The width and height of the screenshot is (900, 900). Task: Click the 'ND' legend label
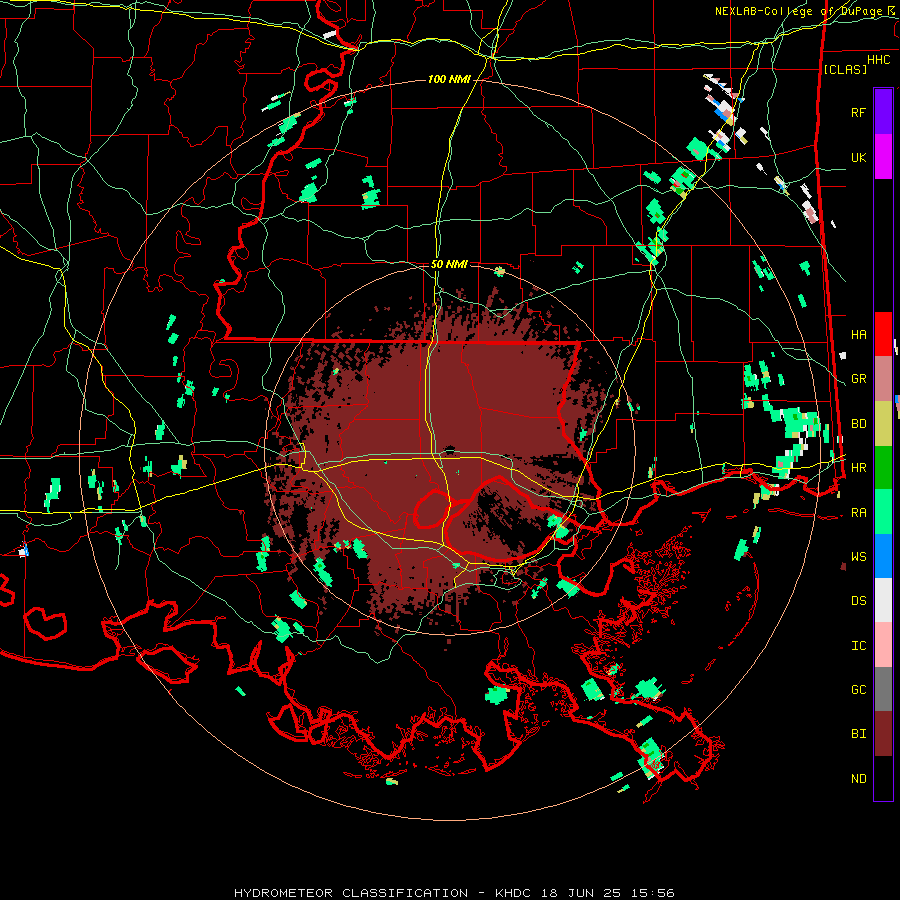point(858,779)
